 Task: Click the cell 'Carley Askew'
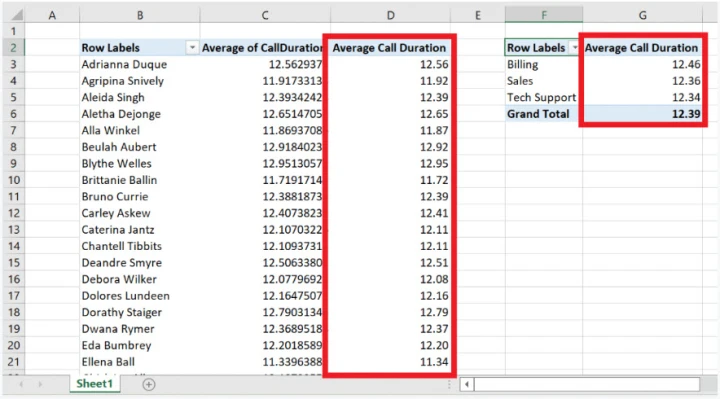pyautogui.click(x=140, y=213)
